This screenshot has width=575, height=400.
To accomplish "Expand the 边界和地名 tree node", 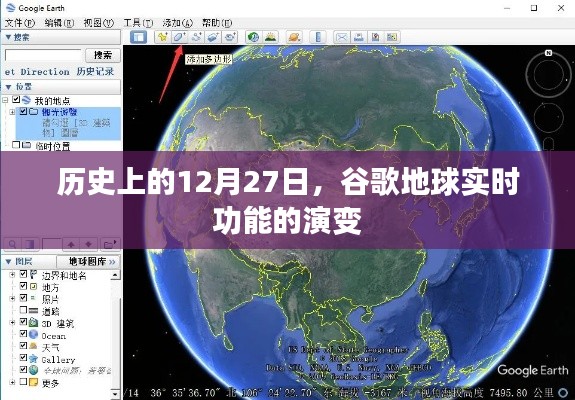I will click(12, 274).
